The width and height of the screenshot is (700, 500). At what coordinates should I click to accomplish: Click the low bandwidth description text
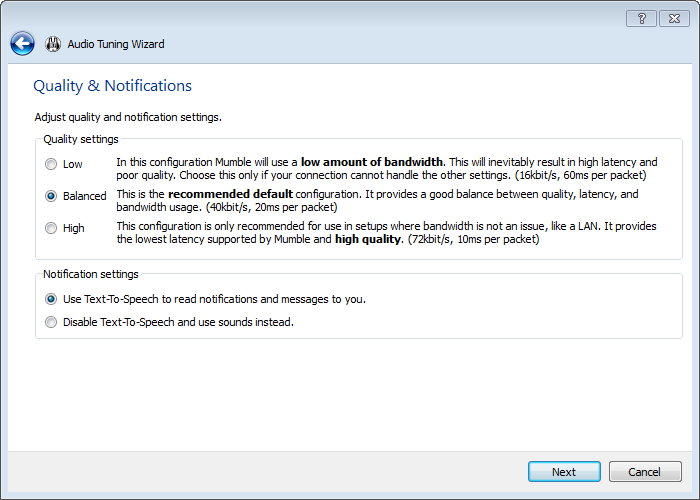pos(387,168)
